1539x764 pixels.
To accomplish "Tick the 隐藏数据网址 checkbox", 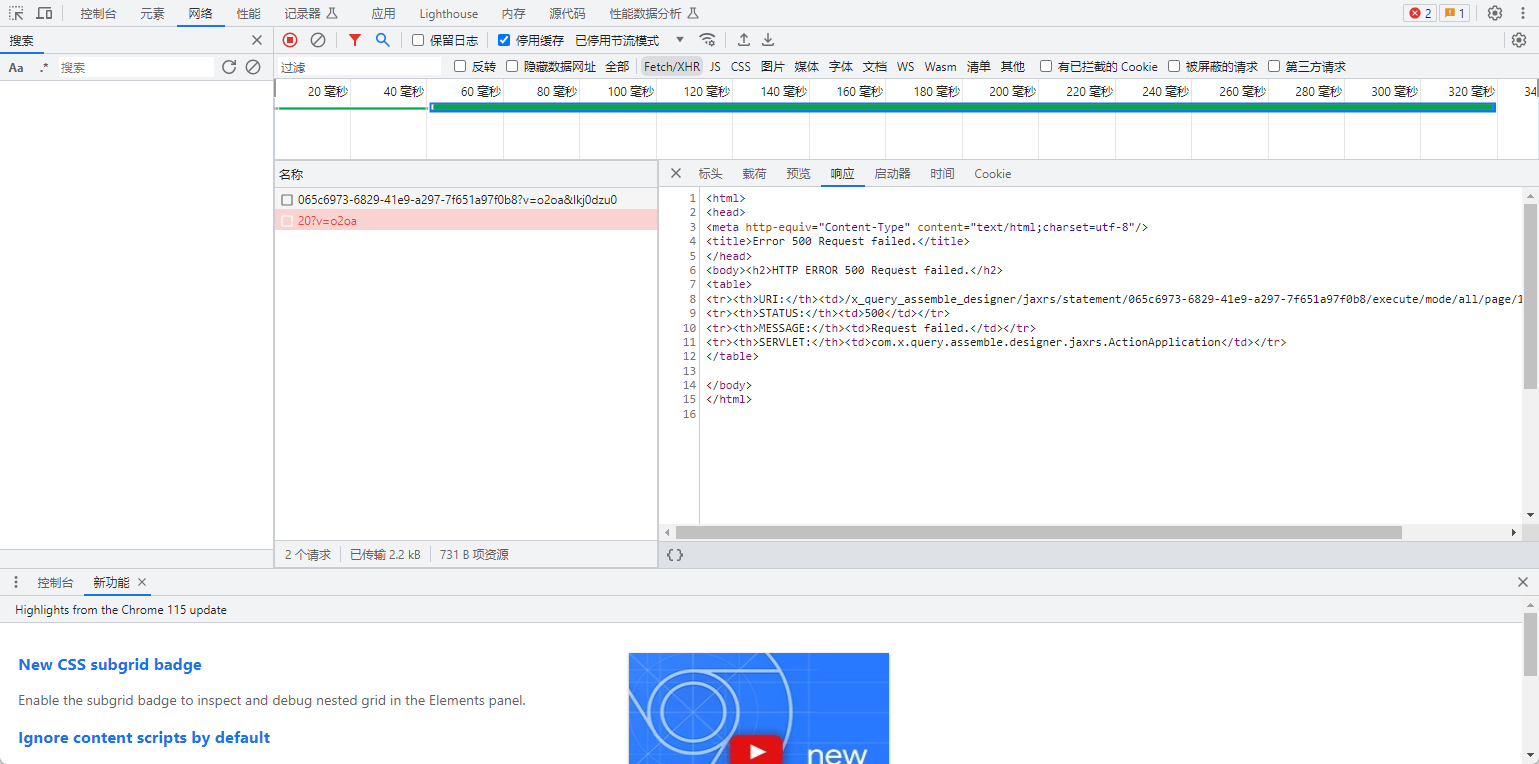I will 512,67.
